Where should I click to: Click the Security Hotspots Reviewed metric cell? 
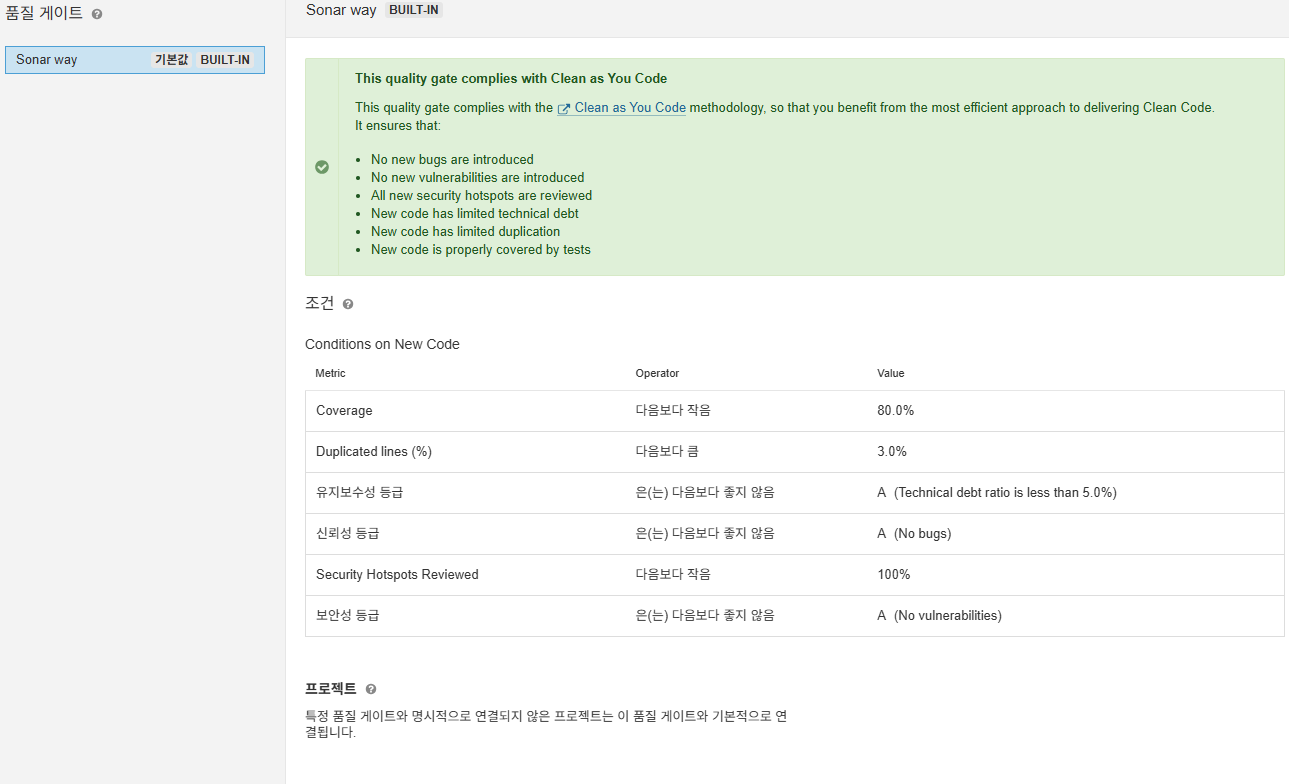[397, 575]
